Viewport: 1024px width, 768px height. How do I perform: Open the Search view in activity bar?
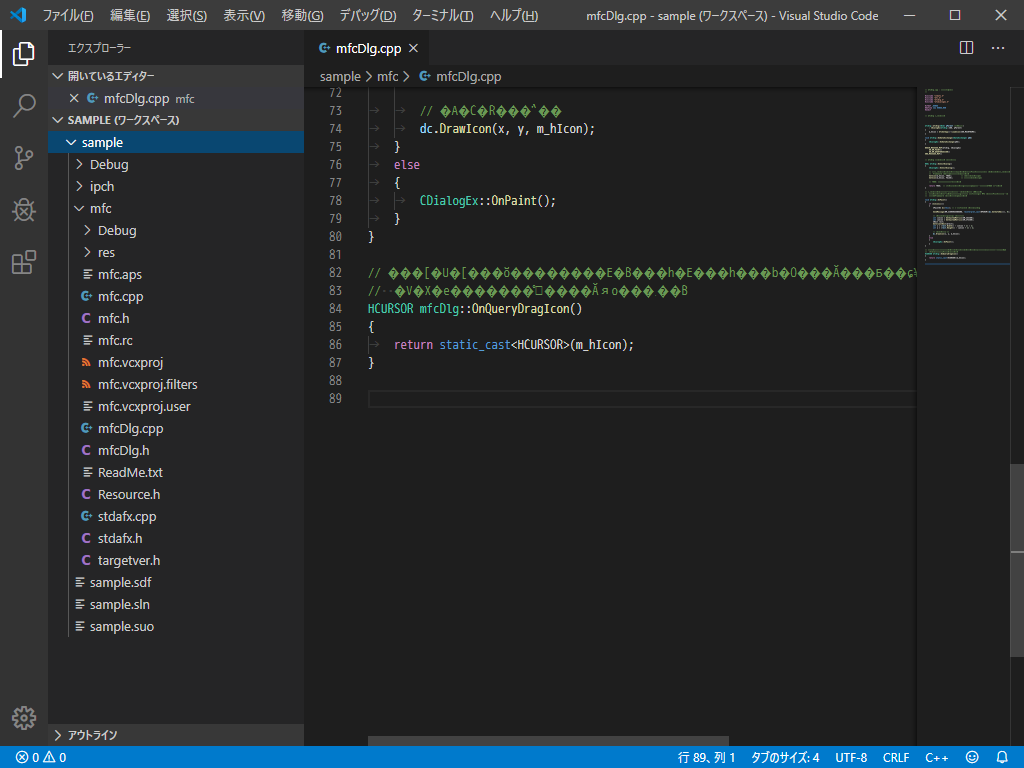tap(24, 106)
